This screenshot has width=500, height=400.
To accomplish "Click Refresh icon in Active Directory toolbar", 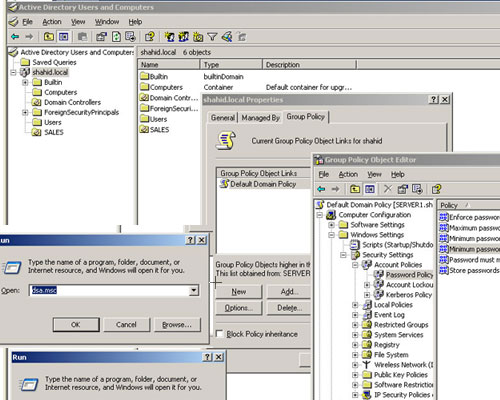I will (x=116, y=37).
